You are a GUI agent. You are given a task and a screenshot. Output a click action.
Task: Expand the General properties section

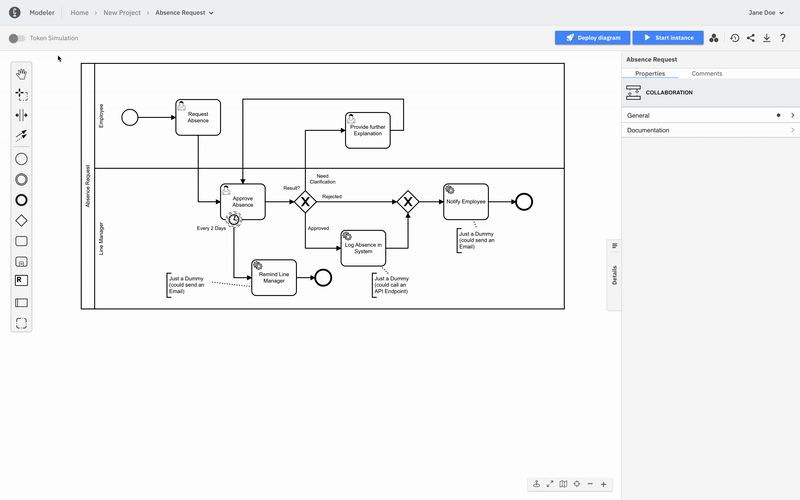(x=710, y=115)
